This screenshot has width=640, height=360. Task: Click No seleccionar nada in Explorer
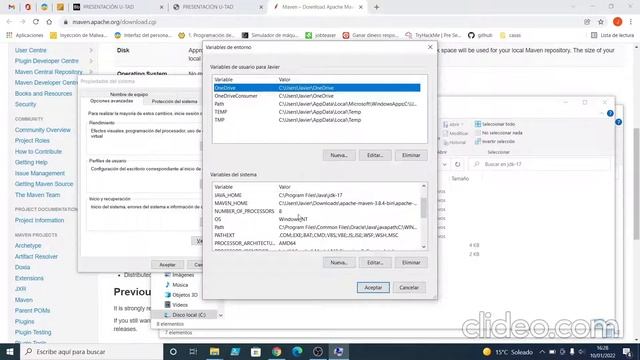pos(498,133)
